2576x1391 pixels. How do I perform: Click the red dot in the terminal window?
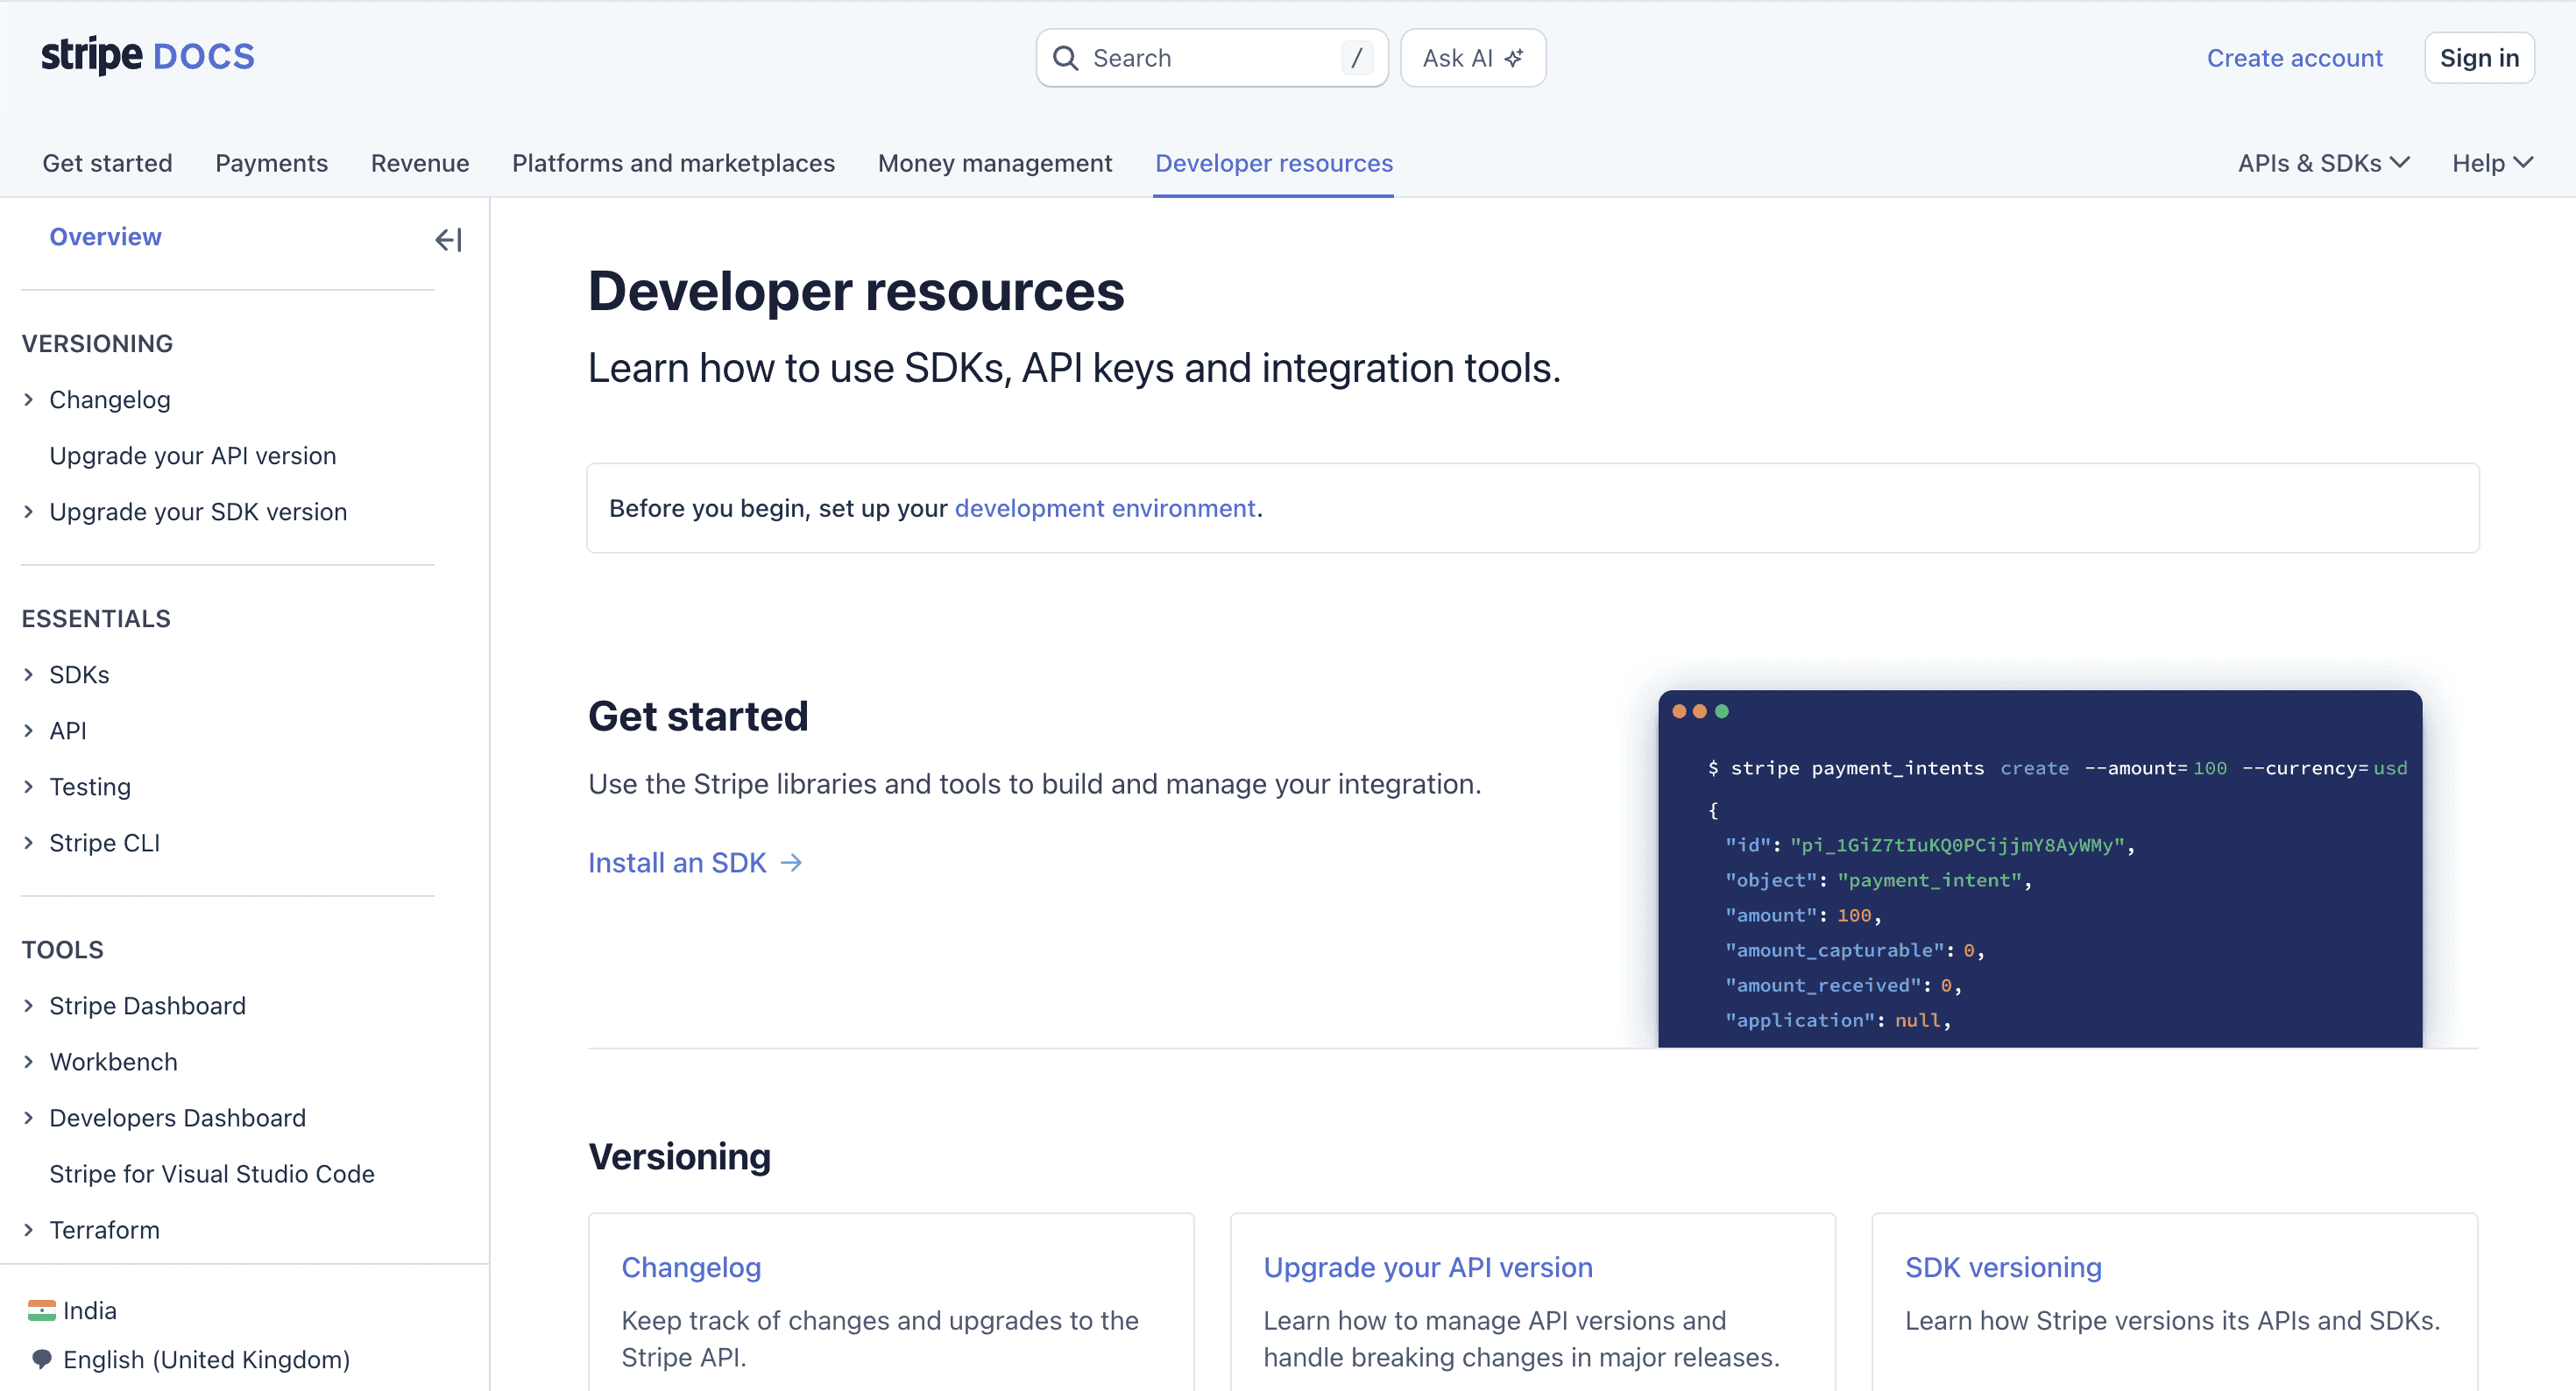[1679, 711]
